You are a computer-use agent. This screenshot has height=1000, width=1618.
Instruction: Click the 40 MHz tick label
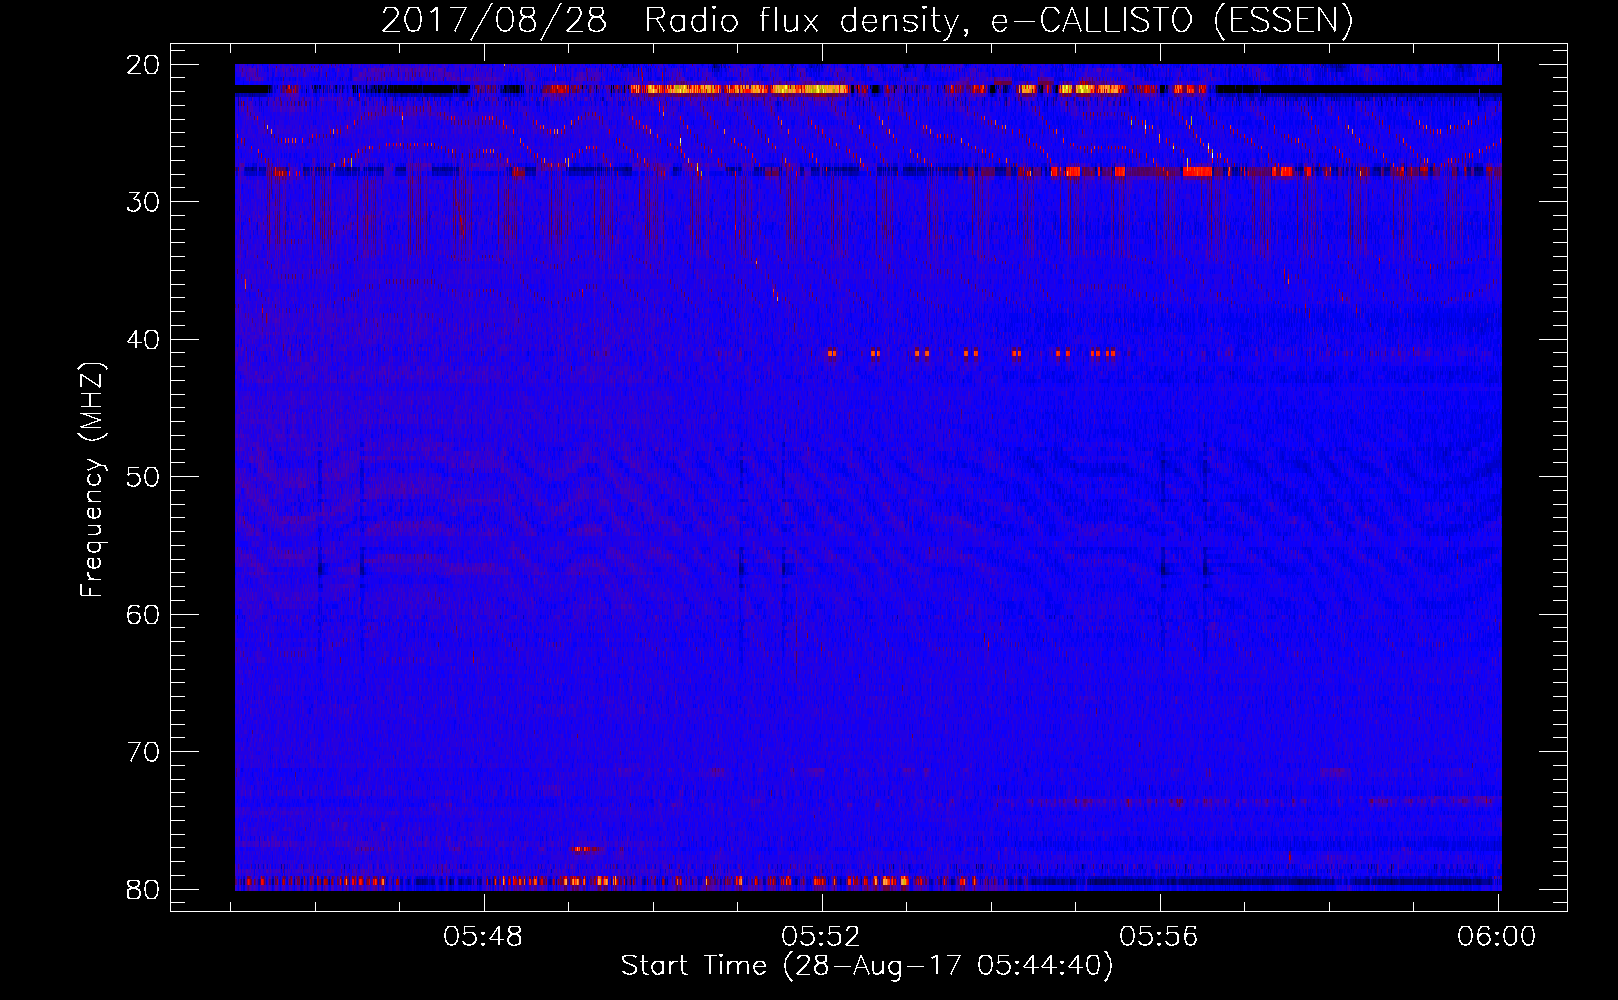tap(143, 340)
